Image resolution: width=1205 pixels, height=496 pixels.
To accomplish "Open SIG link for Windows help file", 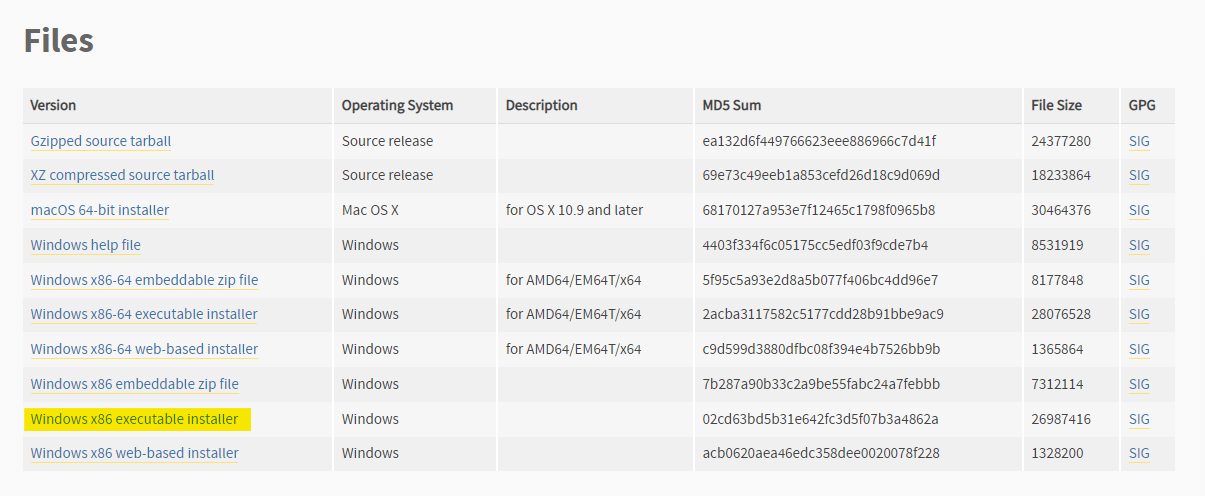I will point(1139,245).
